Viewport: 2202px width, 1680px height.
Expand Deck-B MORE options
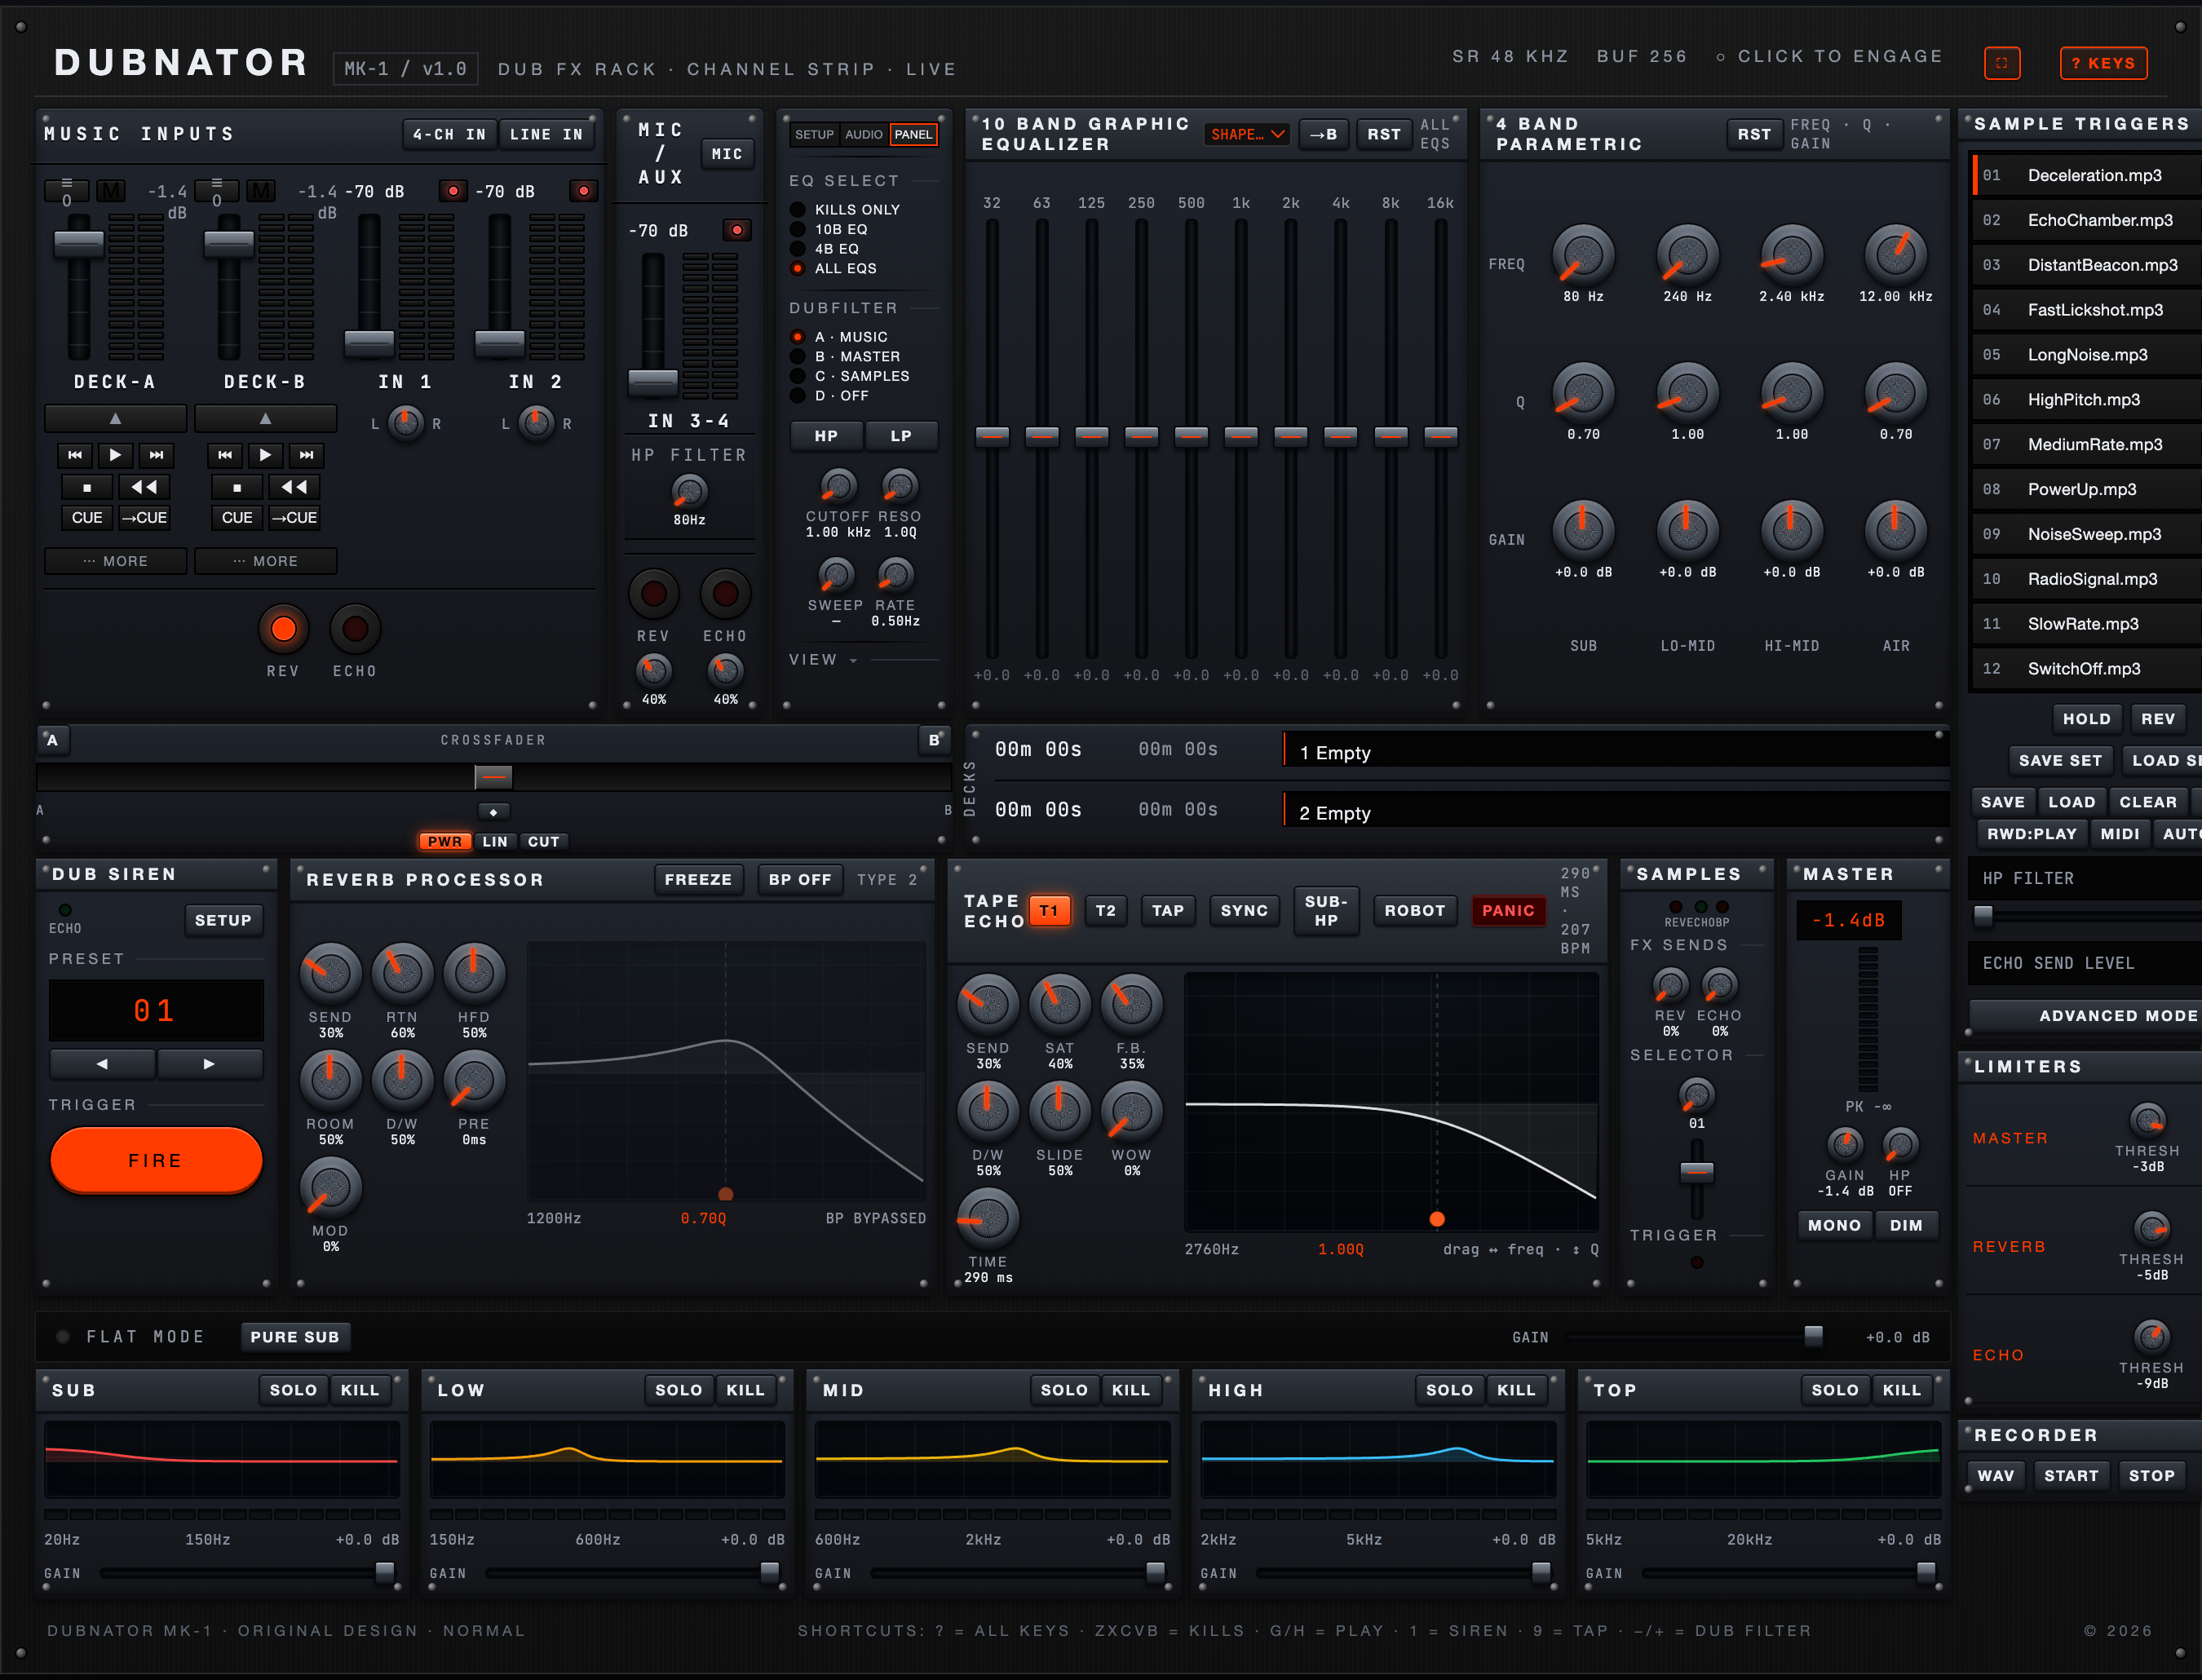[265, 561]
